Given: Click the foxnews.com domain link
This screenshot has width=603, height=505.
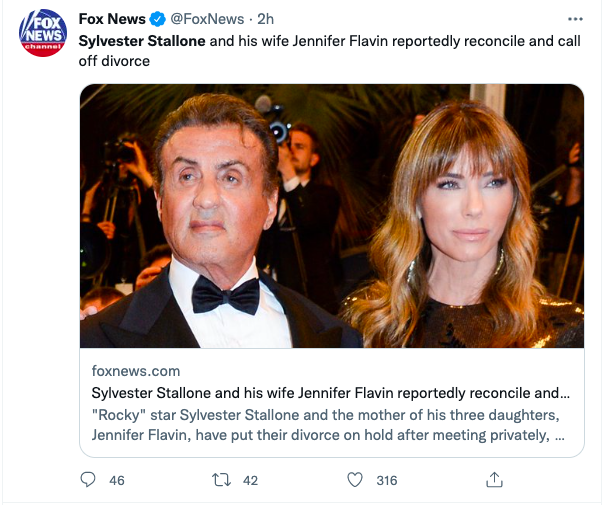Looking at the screenshot, I should click(136, 371).
